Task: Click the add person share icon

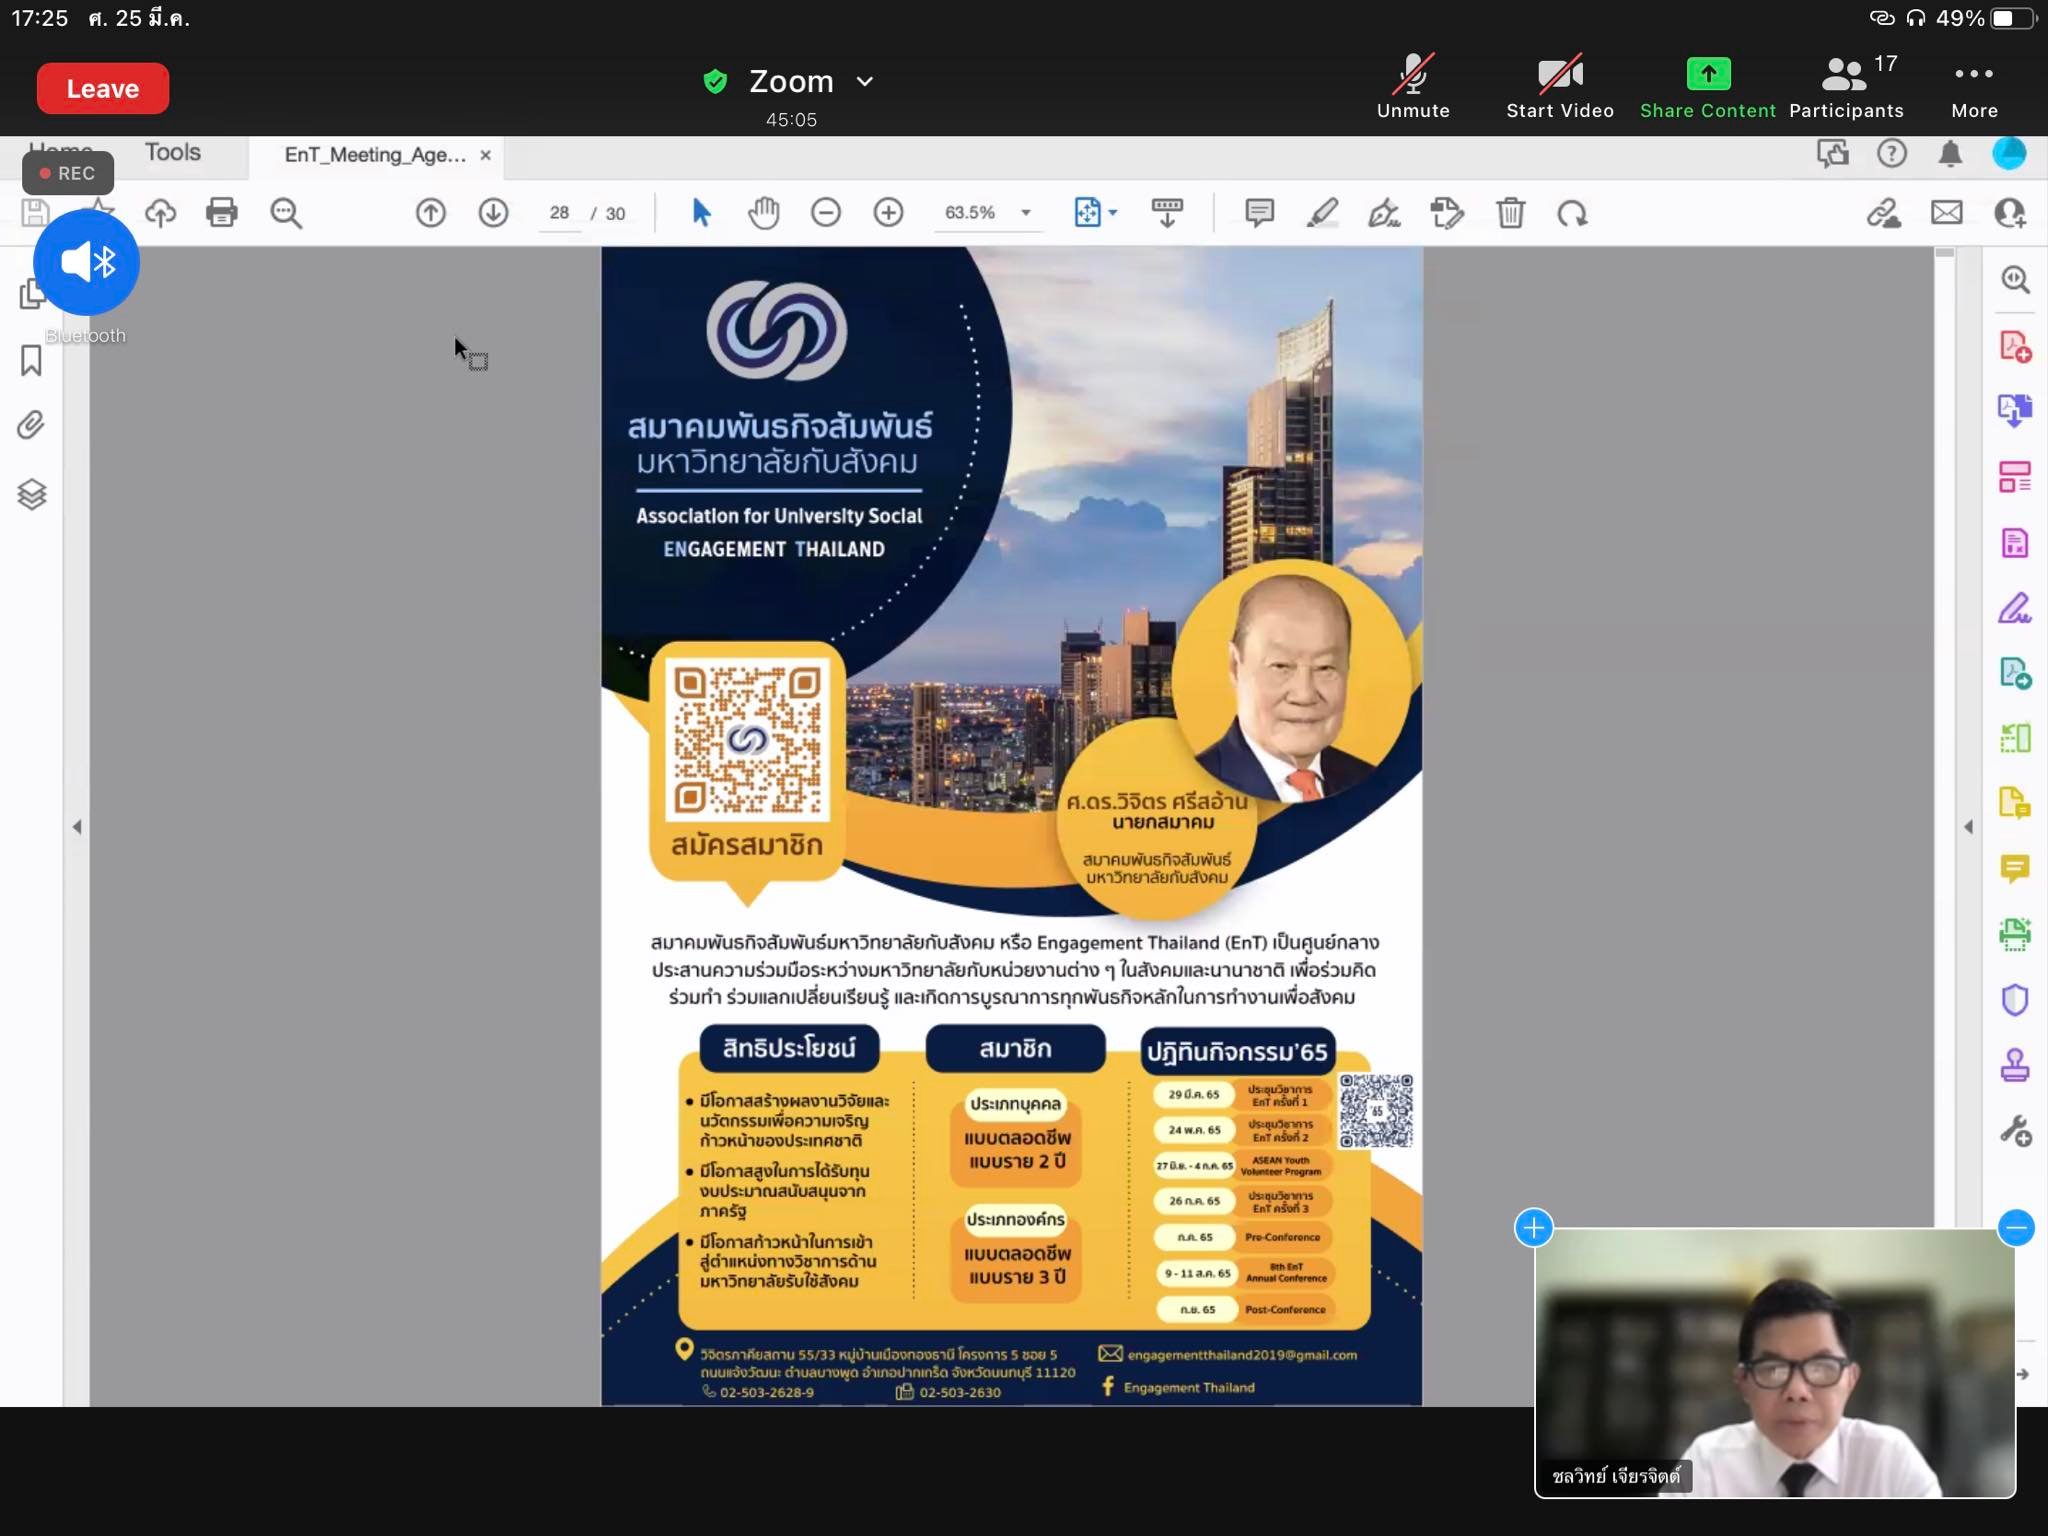Action: pyautogui.click(x=2009, y=213)
